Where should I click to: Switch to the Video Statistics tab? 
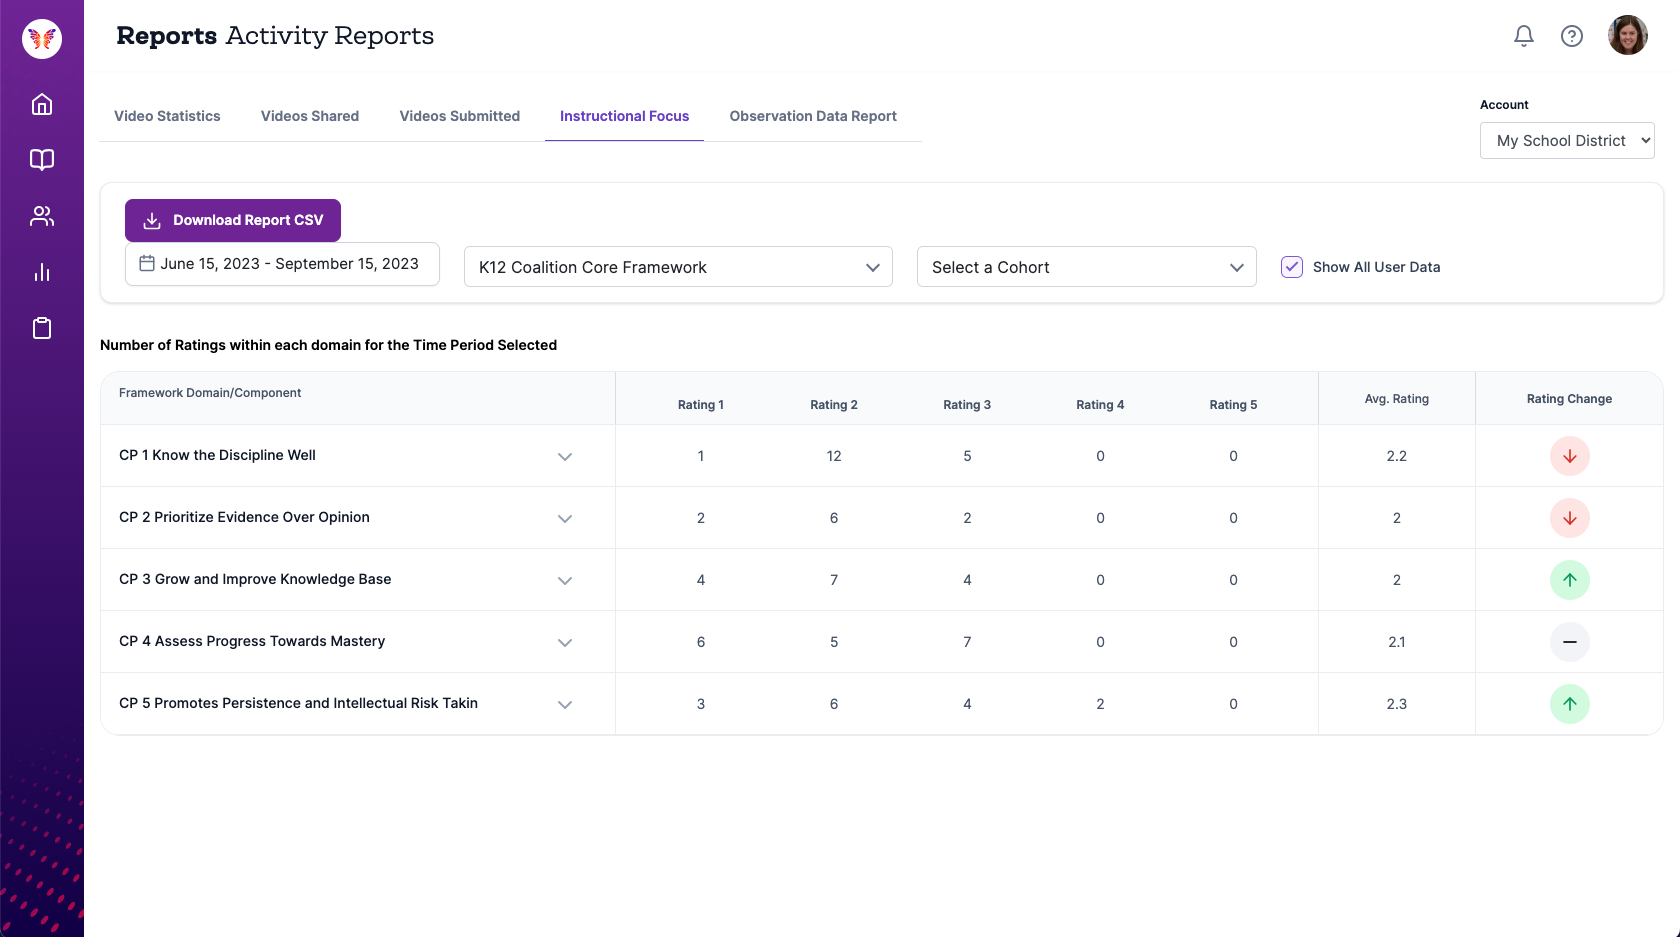click(167, 116)
